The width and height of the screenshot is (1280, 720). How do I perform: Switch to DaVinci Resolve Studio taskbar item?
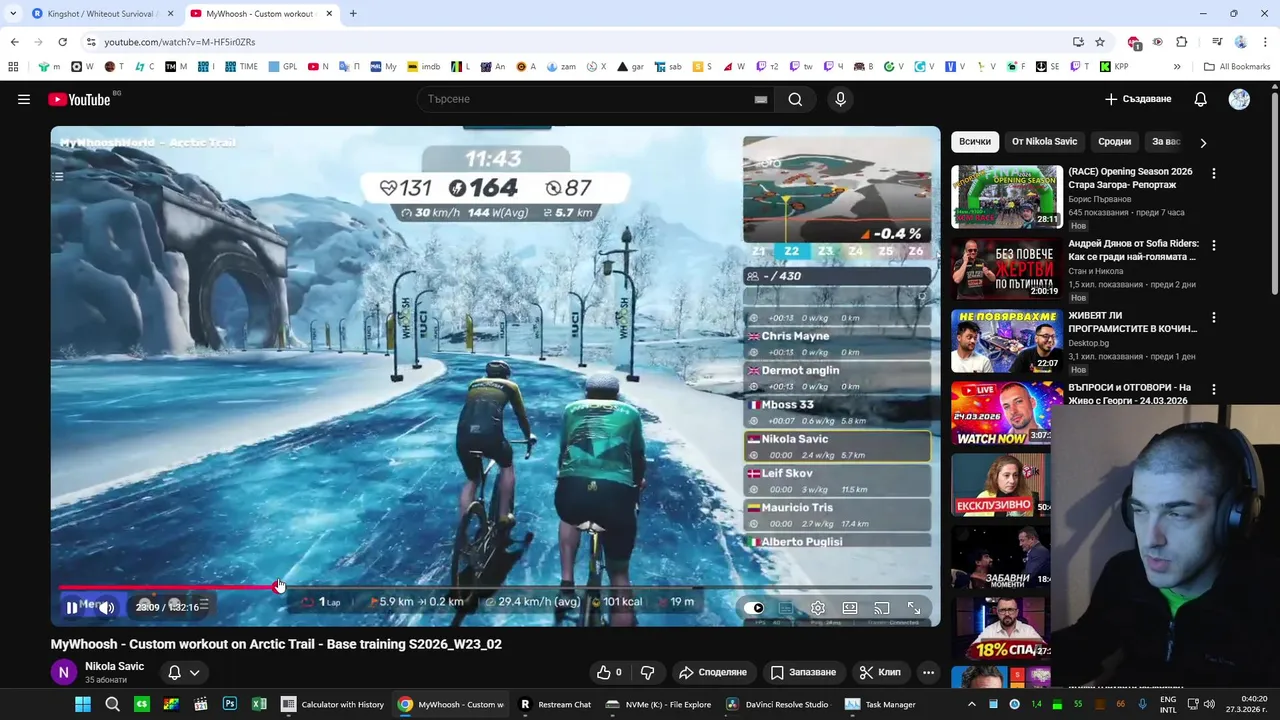click(x=780, y=704)
